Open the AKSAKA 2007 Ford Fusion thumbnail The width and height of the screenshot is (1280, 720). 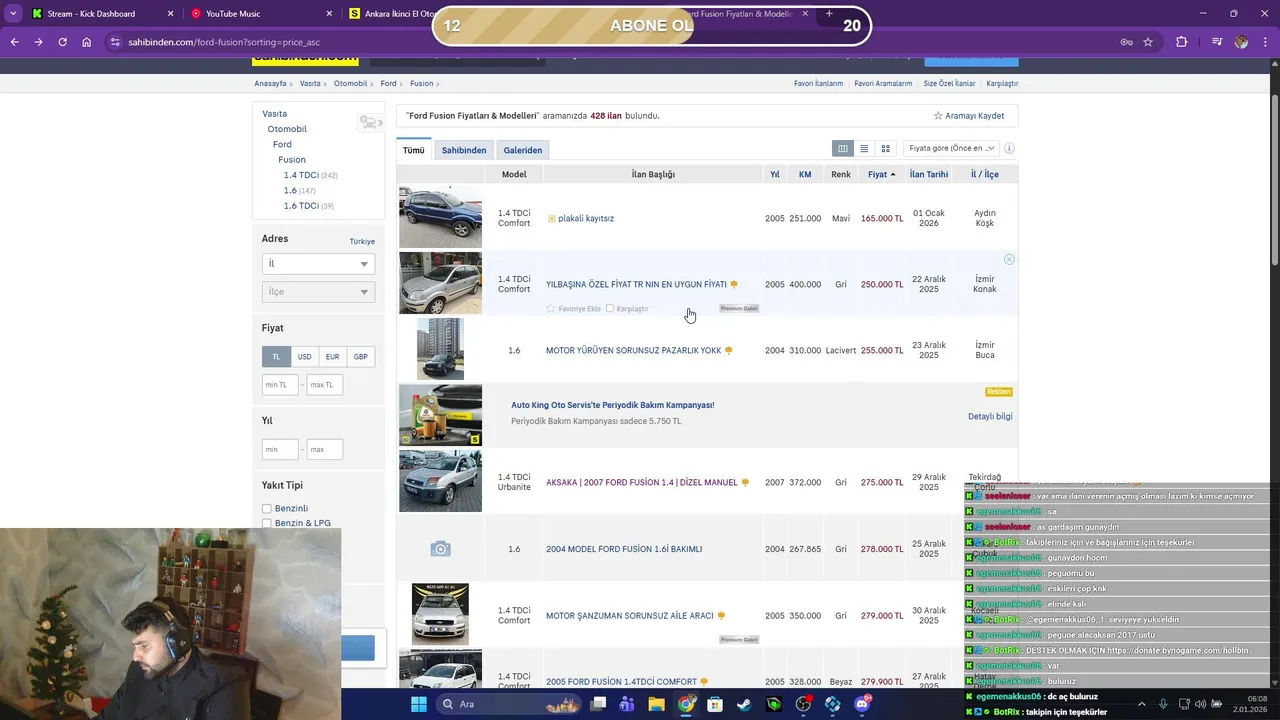(x=440, y=481)
